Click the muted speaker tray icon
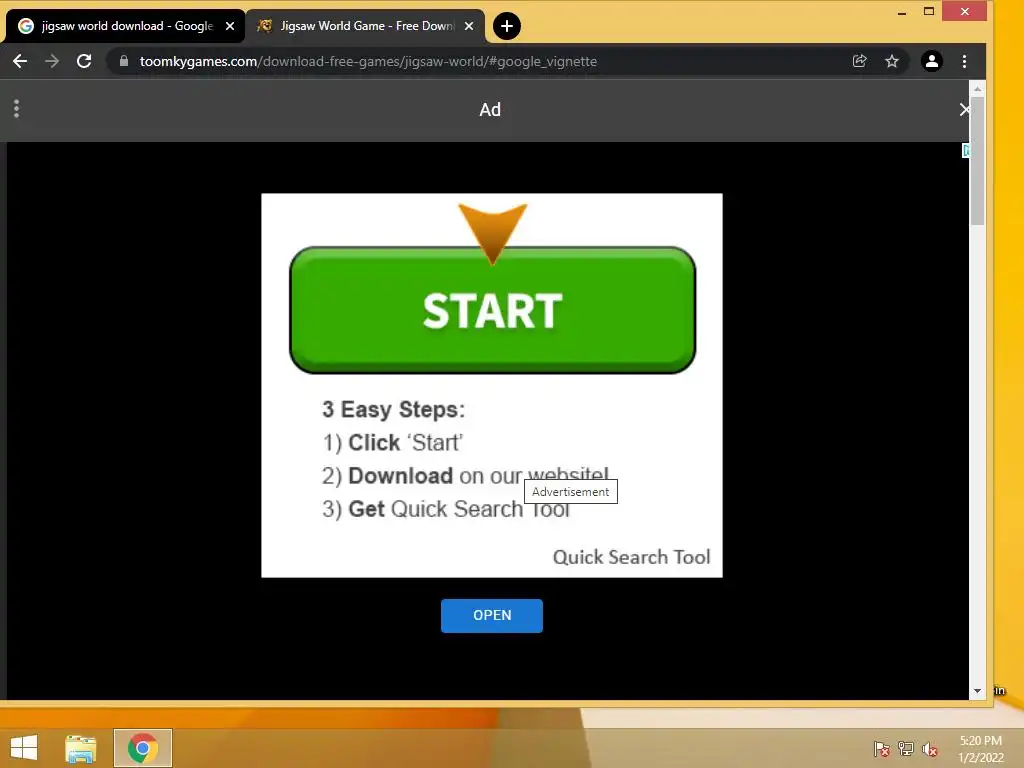The image size is (1024, 768). click(930, 748)
